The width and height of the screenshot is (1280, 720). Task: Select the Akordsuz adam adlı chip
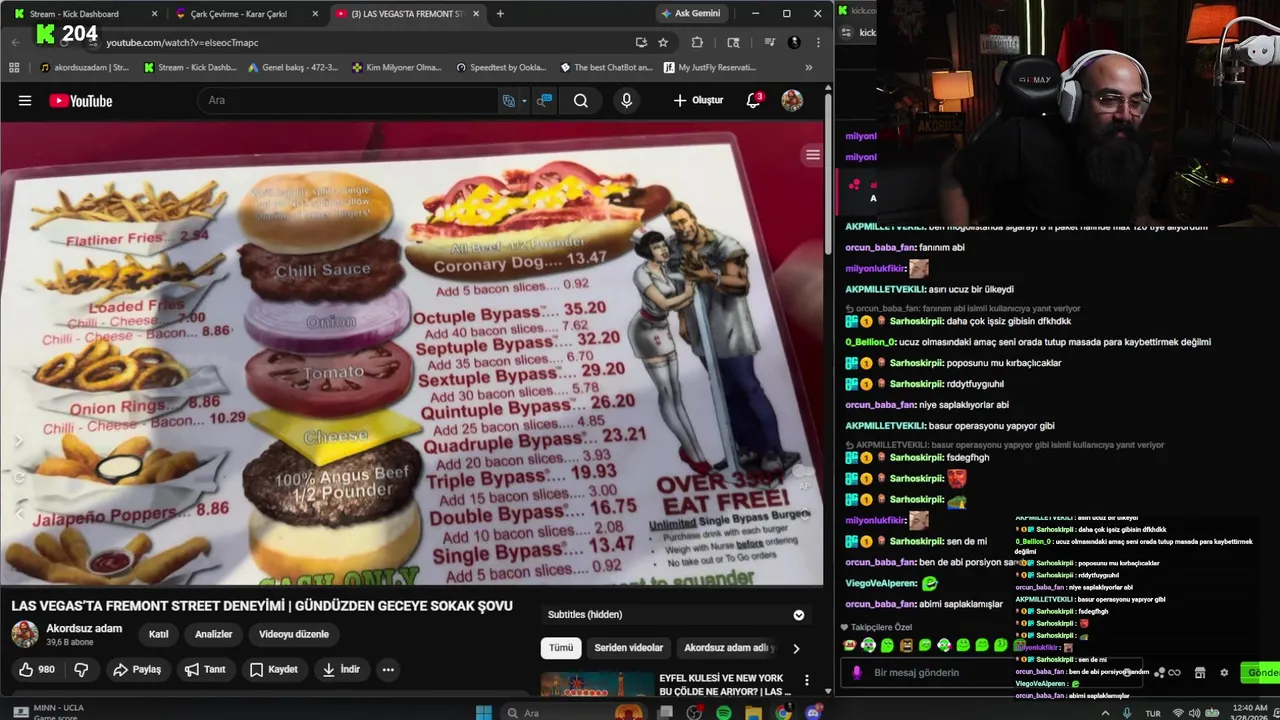pos(729,648)
